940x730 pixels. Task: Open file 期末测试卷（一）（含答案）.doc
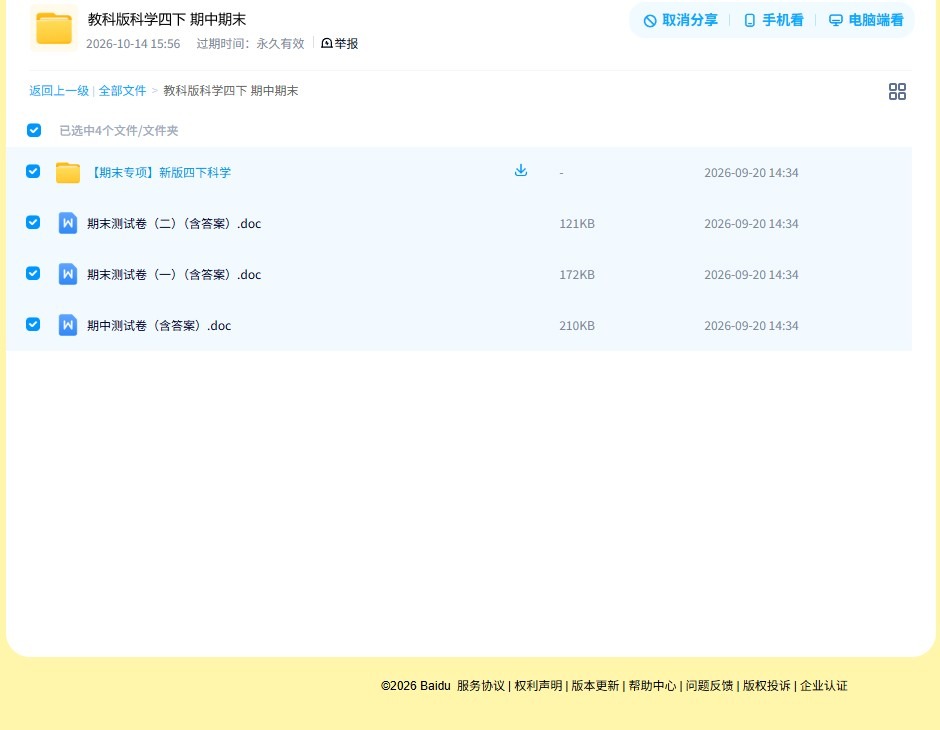(x=174, y=274)
